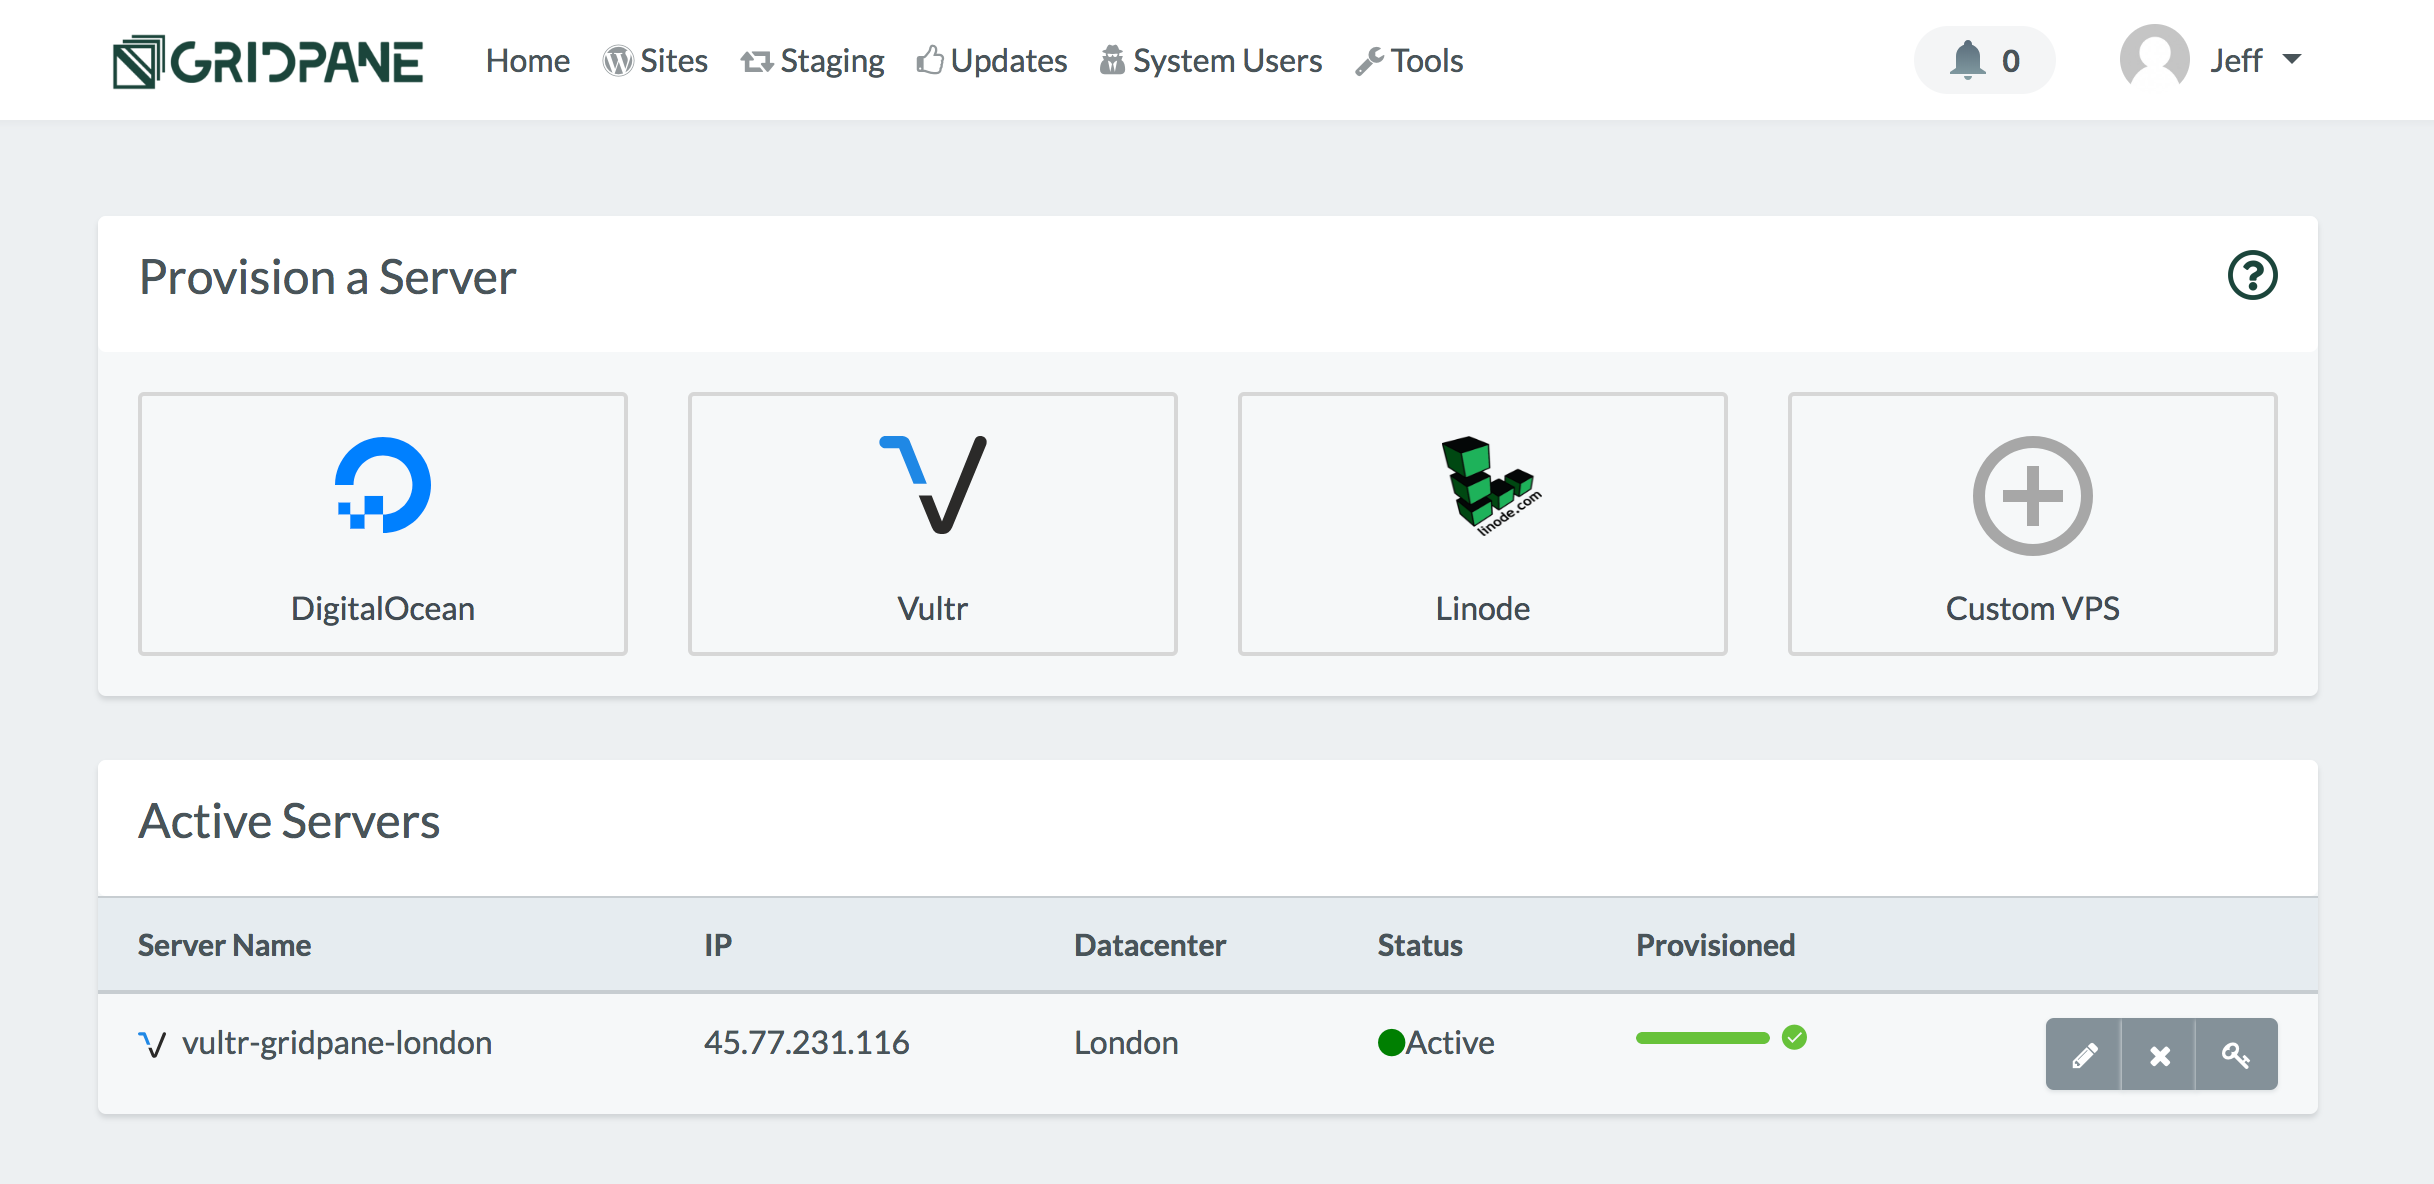Select the Linode provider card
Viewport: 2434px width, 1184px height.
[1483, 524]
